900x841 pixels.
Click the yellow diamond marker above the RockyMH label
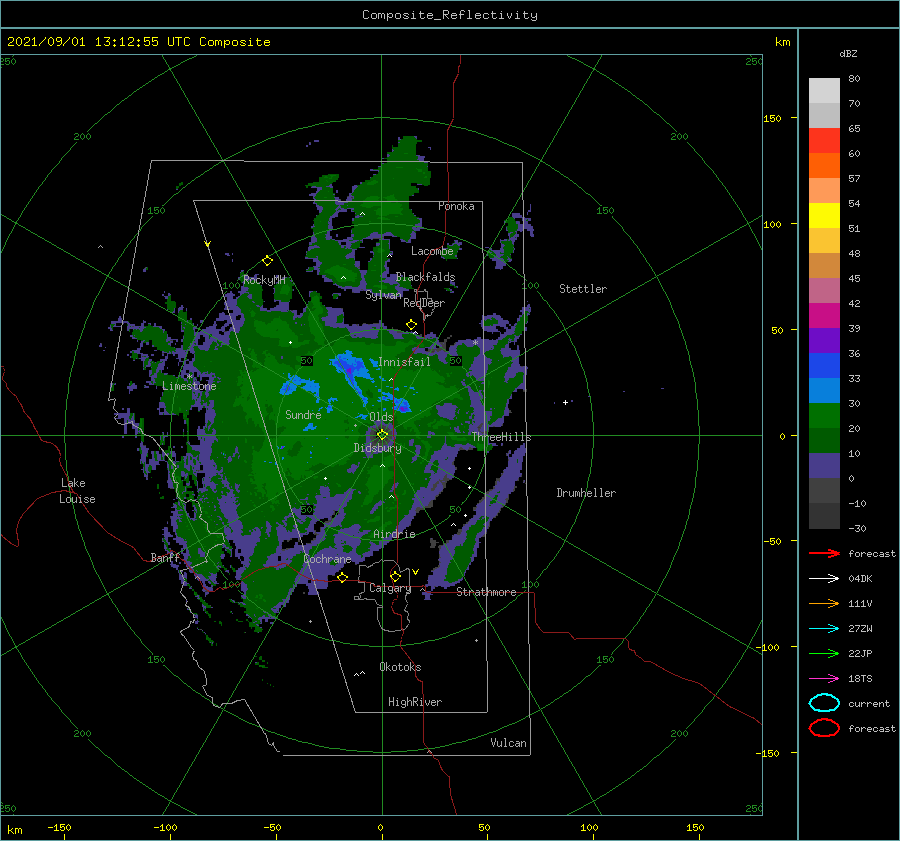[267, 261]
